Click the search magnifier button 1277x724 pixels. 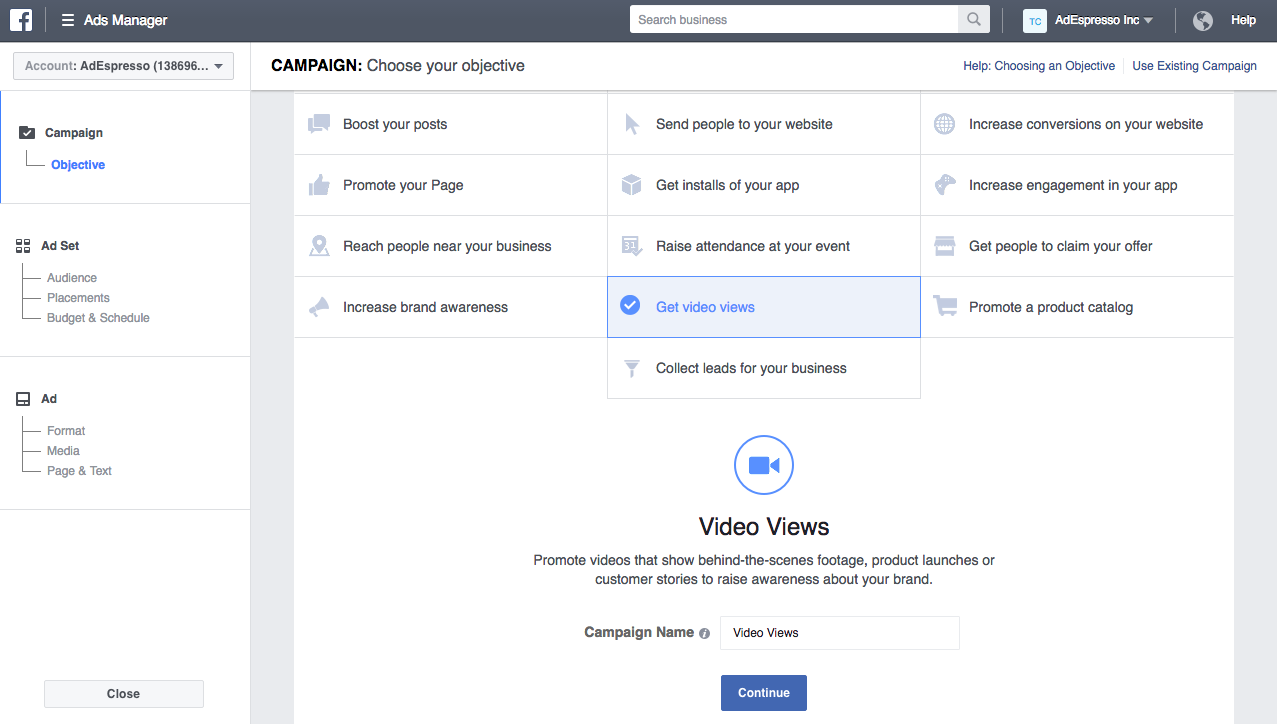972,20
